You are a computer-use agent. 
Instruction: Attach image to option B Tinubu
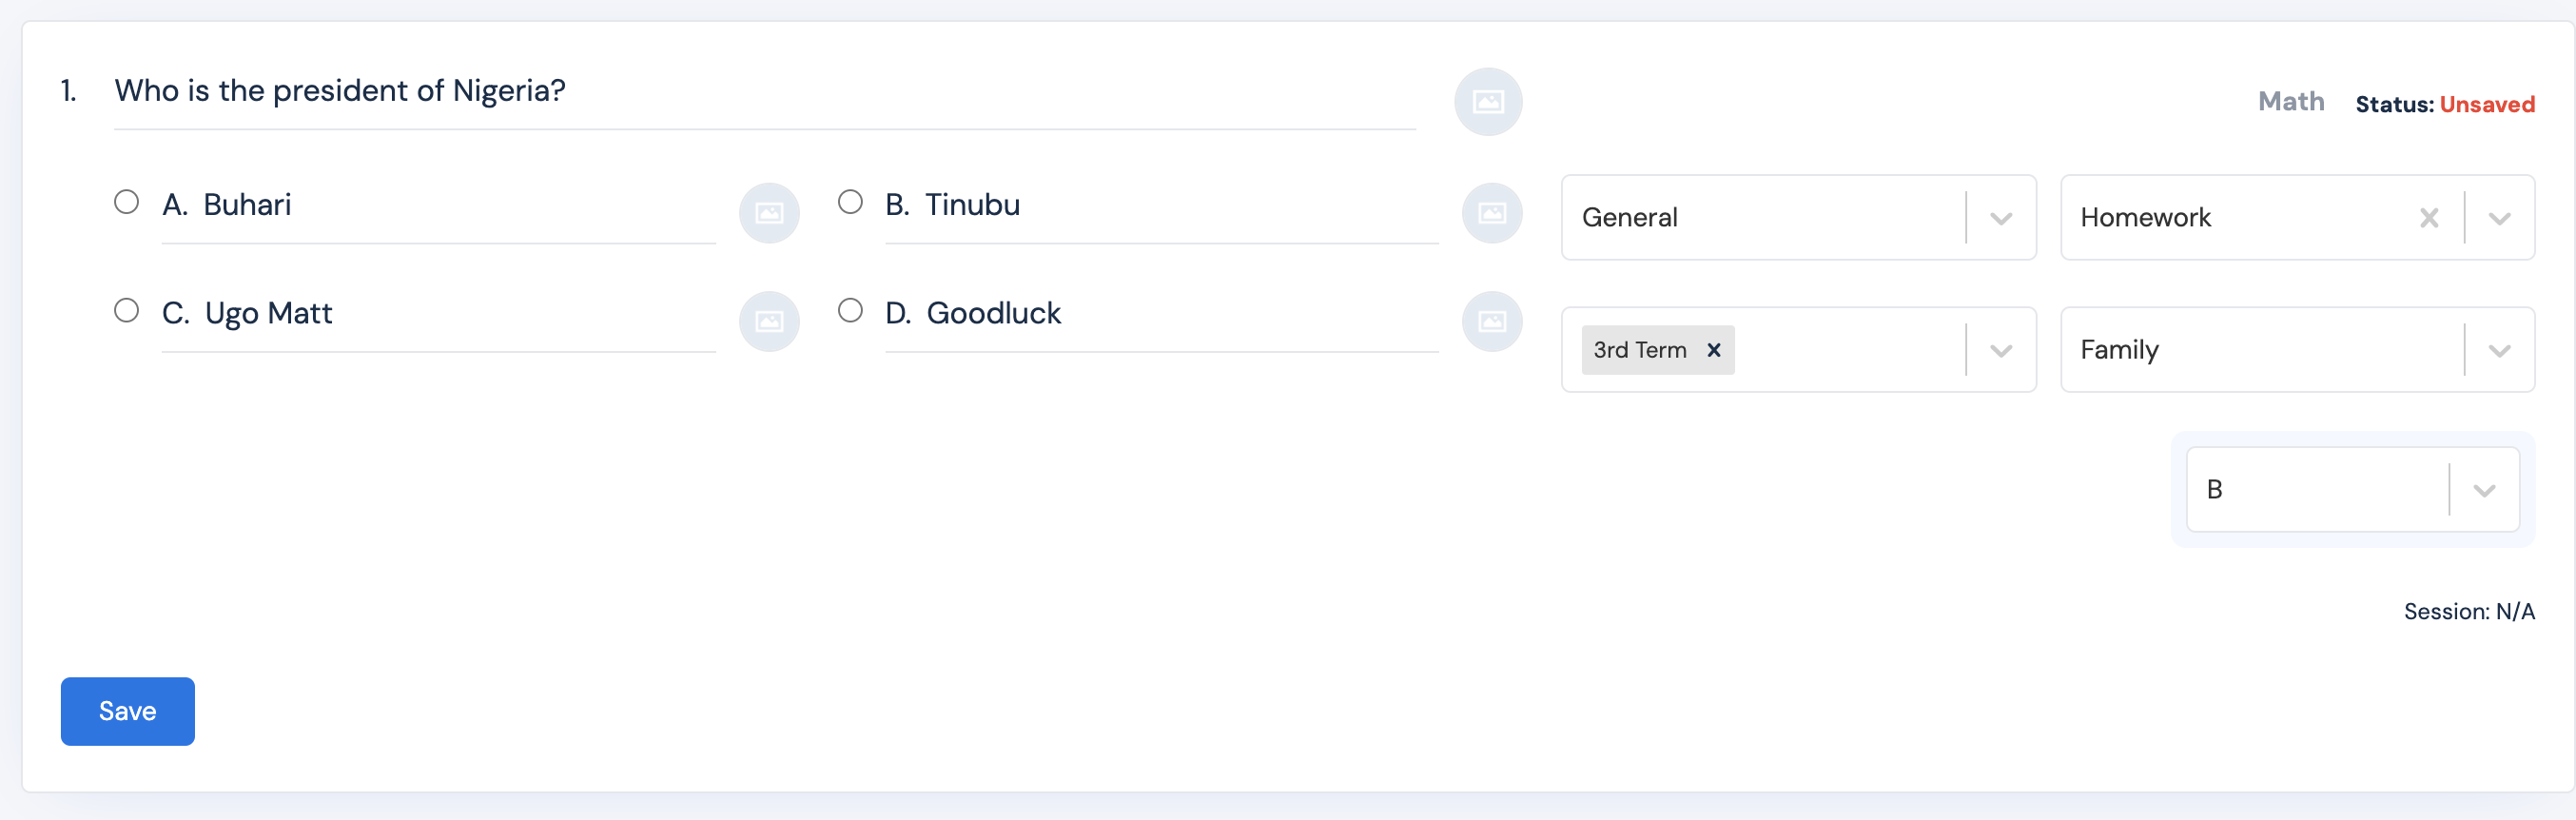[1492, 213]
